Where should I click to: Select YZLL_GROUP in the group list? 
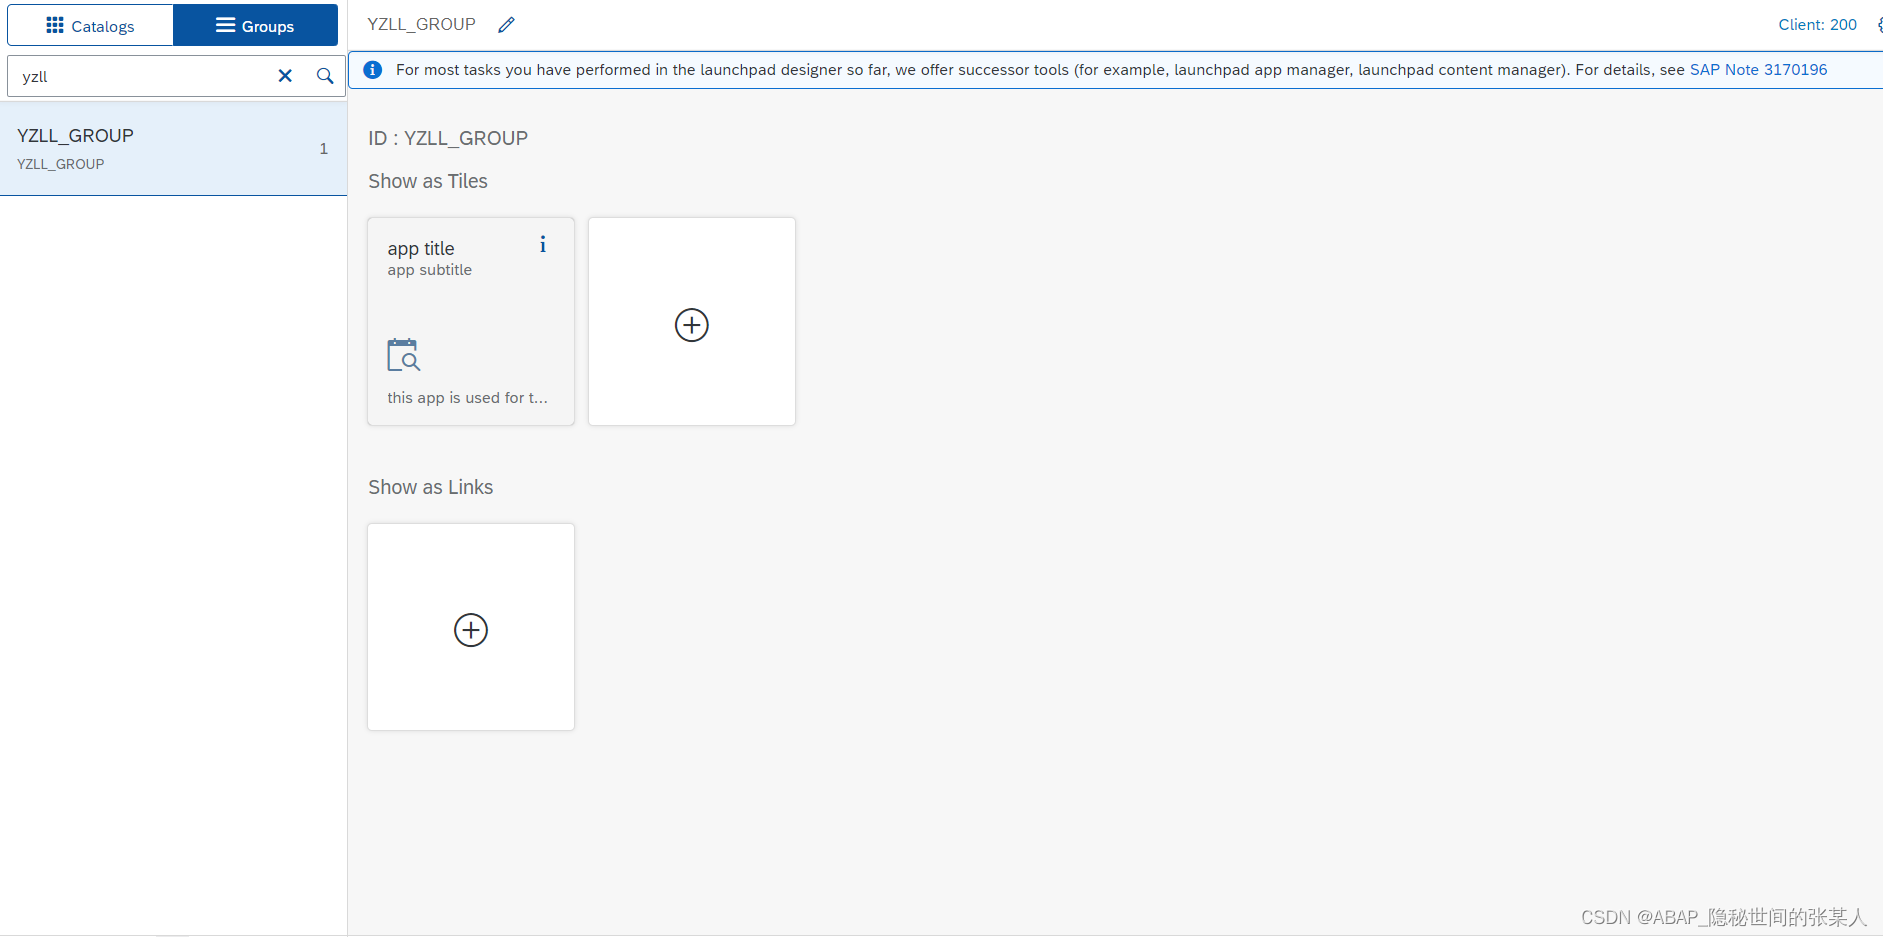click(173, 148)
